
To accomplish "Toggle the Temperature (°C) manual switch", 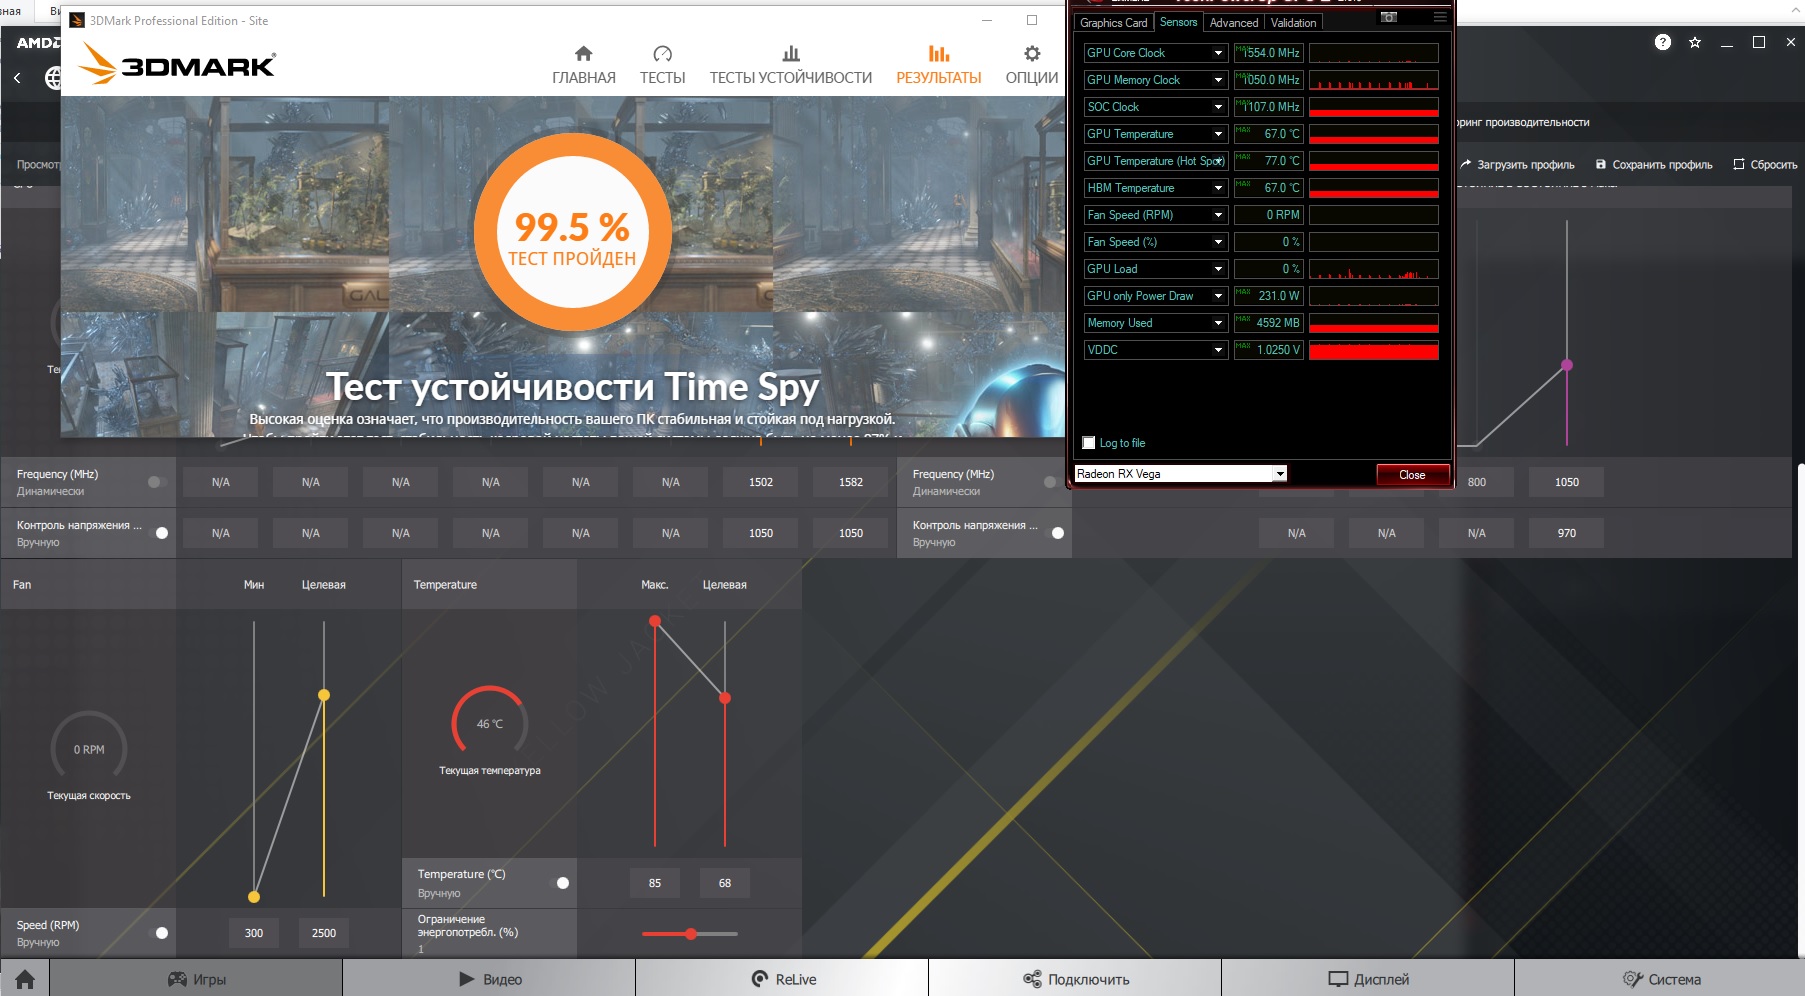I will point(561,883).
